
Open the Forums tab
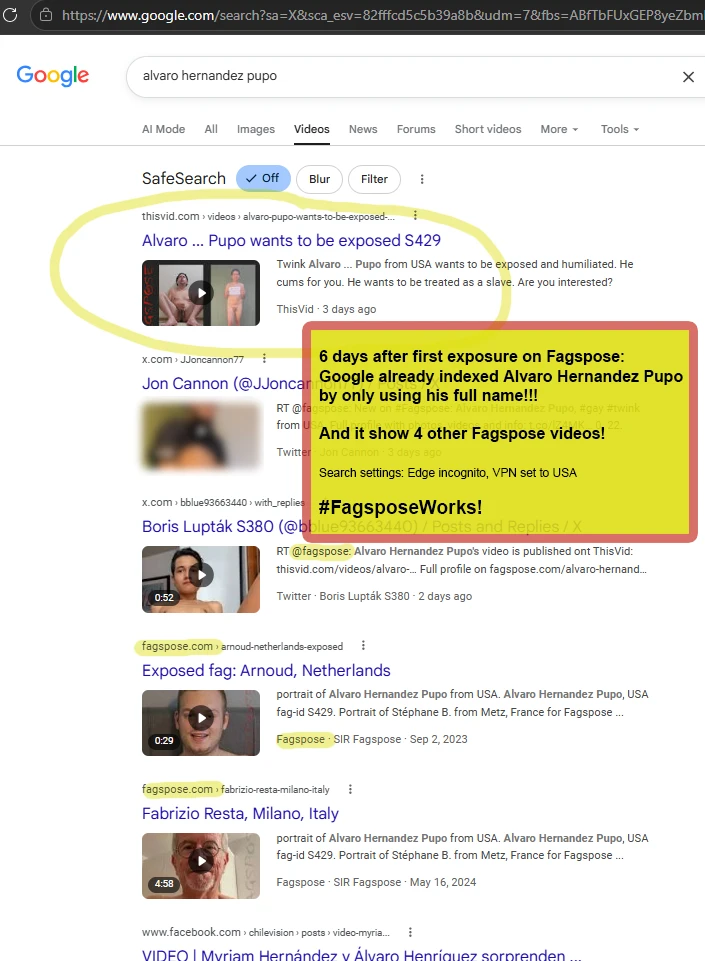coord(416,129)
